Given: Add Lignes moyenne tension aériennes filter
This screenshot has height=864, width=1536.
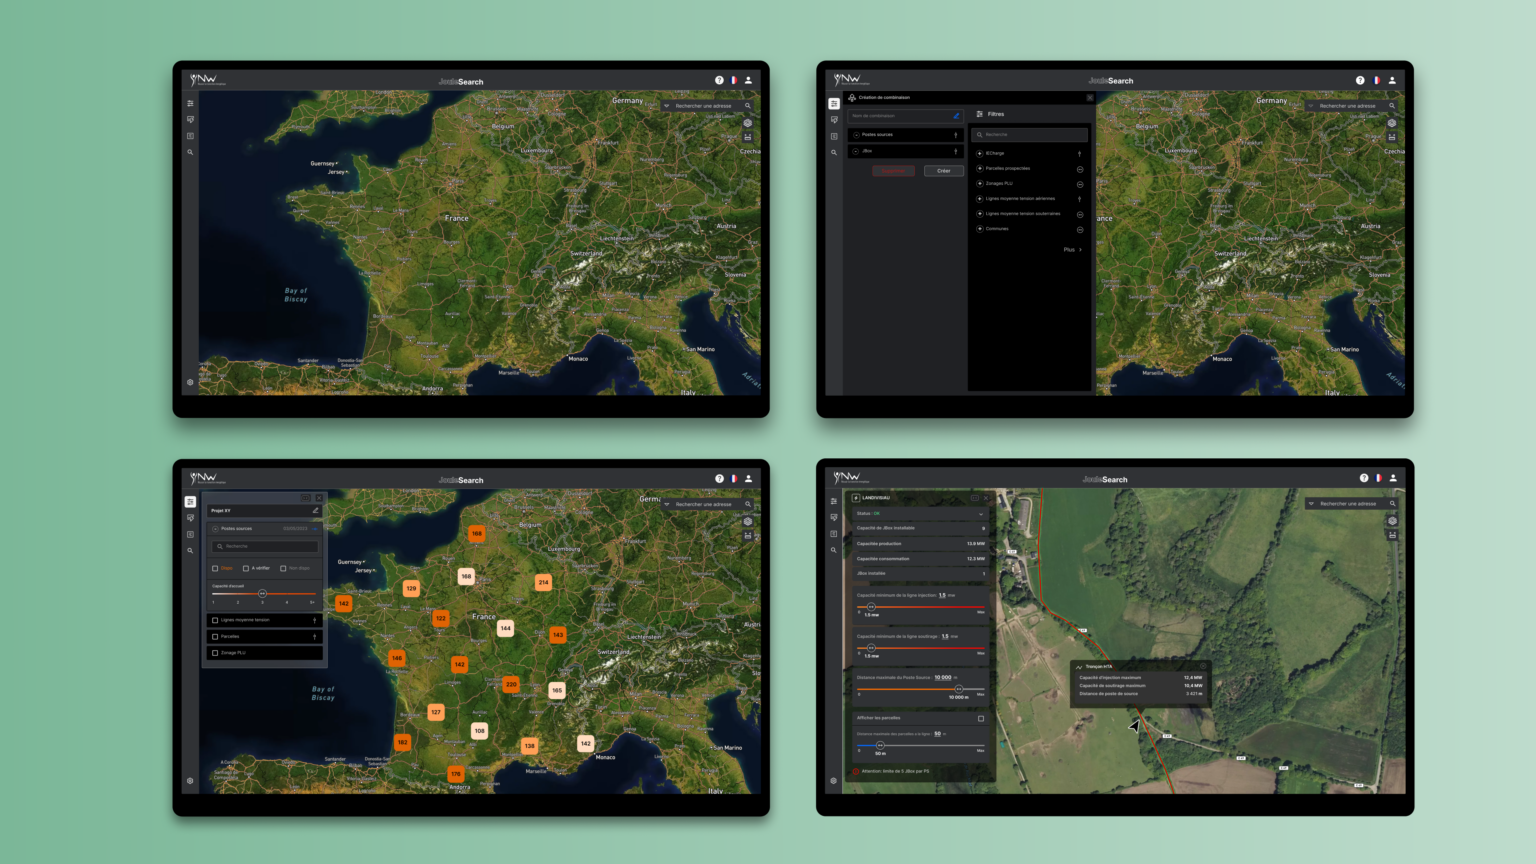Looking at the screenshot, I should (979, 198).
